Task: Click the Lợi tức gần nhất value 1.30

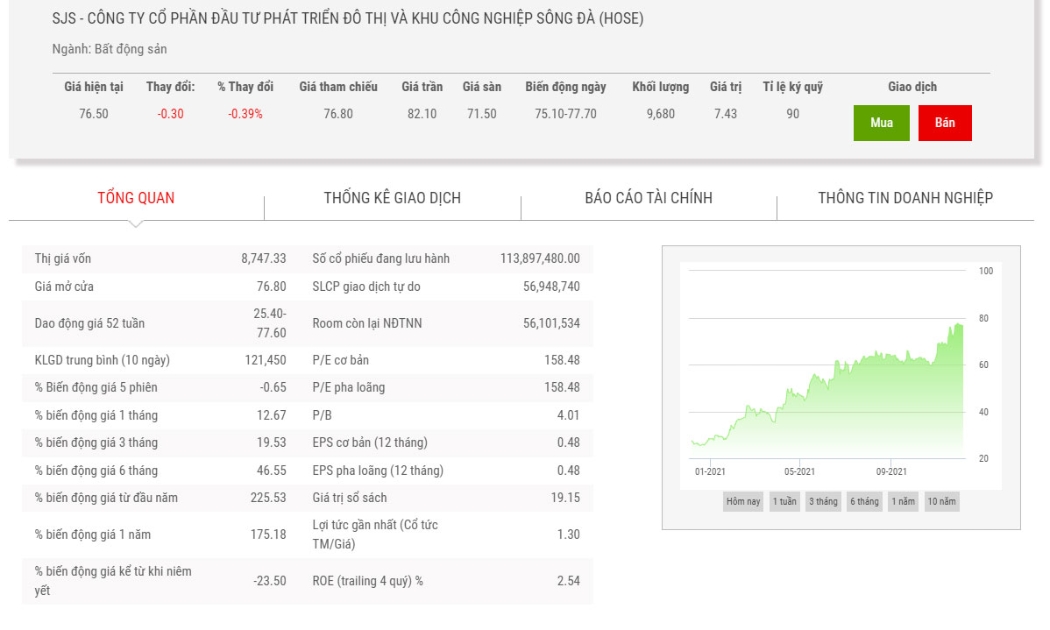Action: pos(569,534)
